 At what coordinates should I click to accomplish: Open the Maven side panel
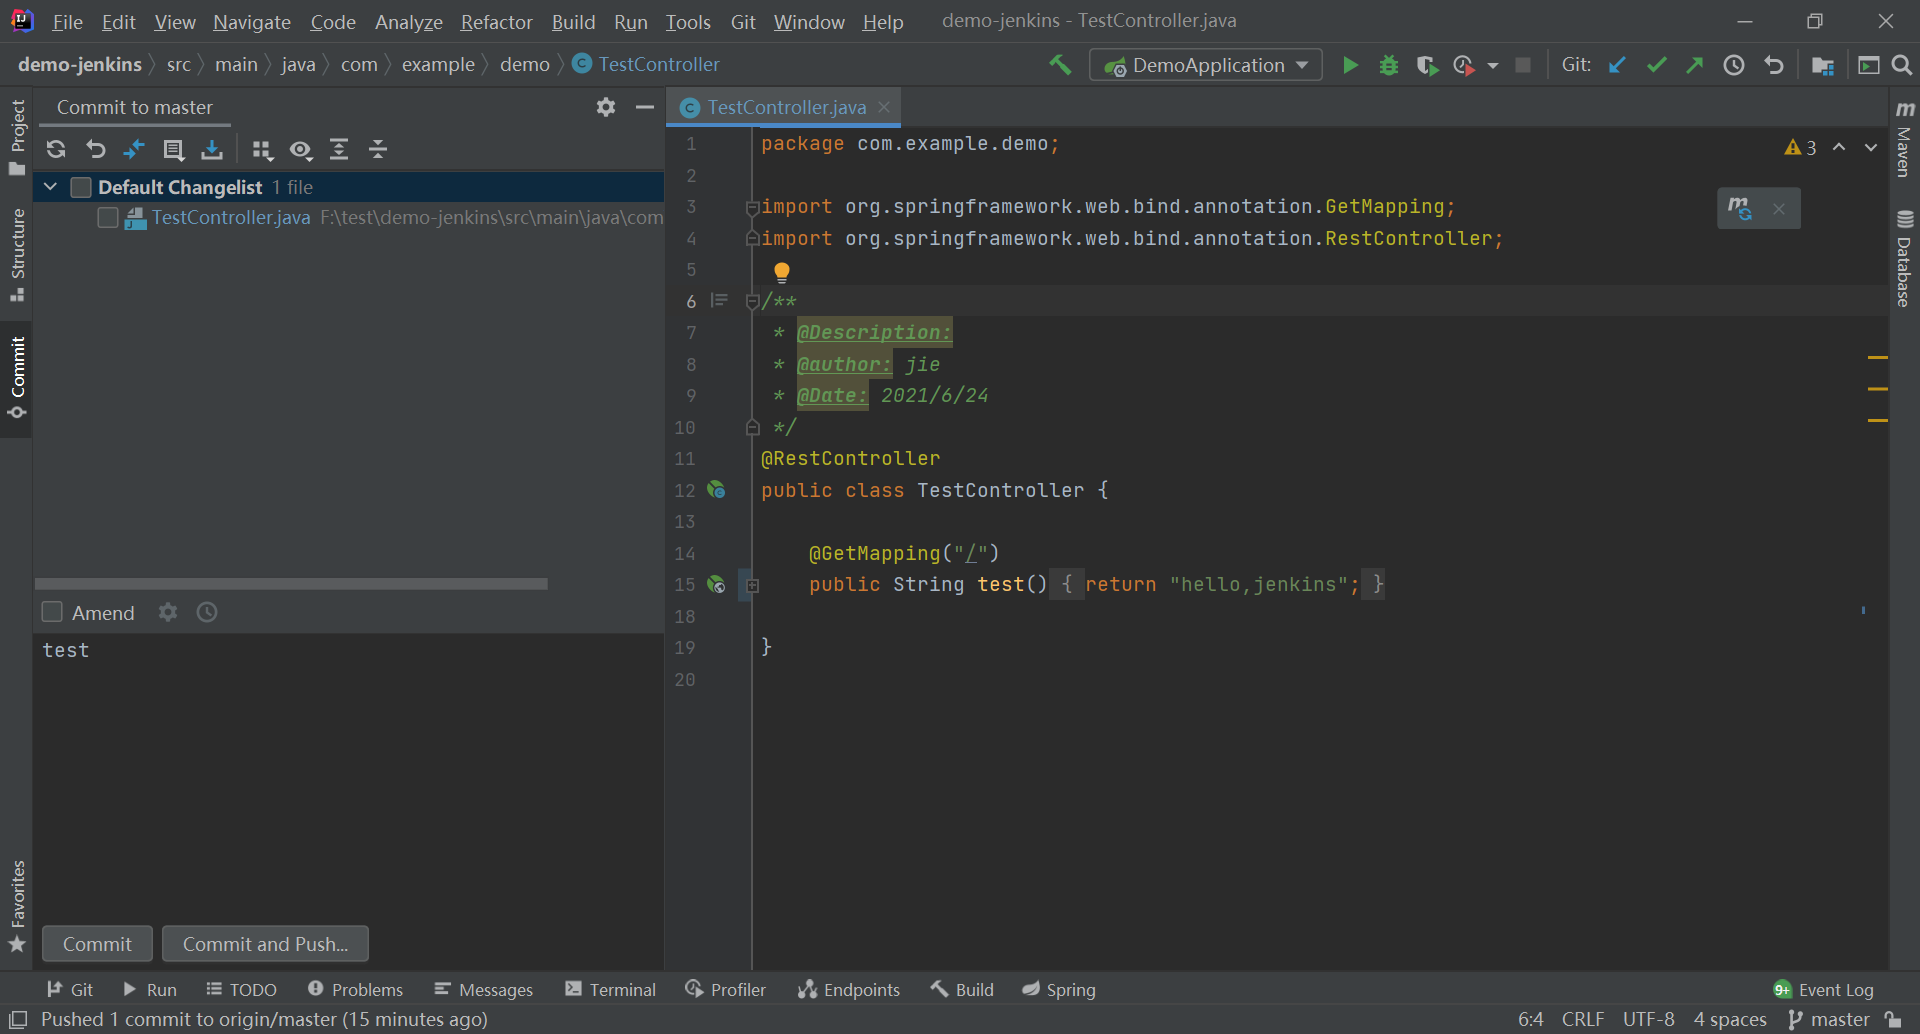(x=1904, y=138)
